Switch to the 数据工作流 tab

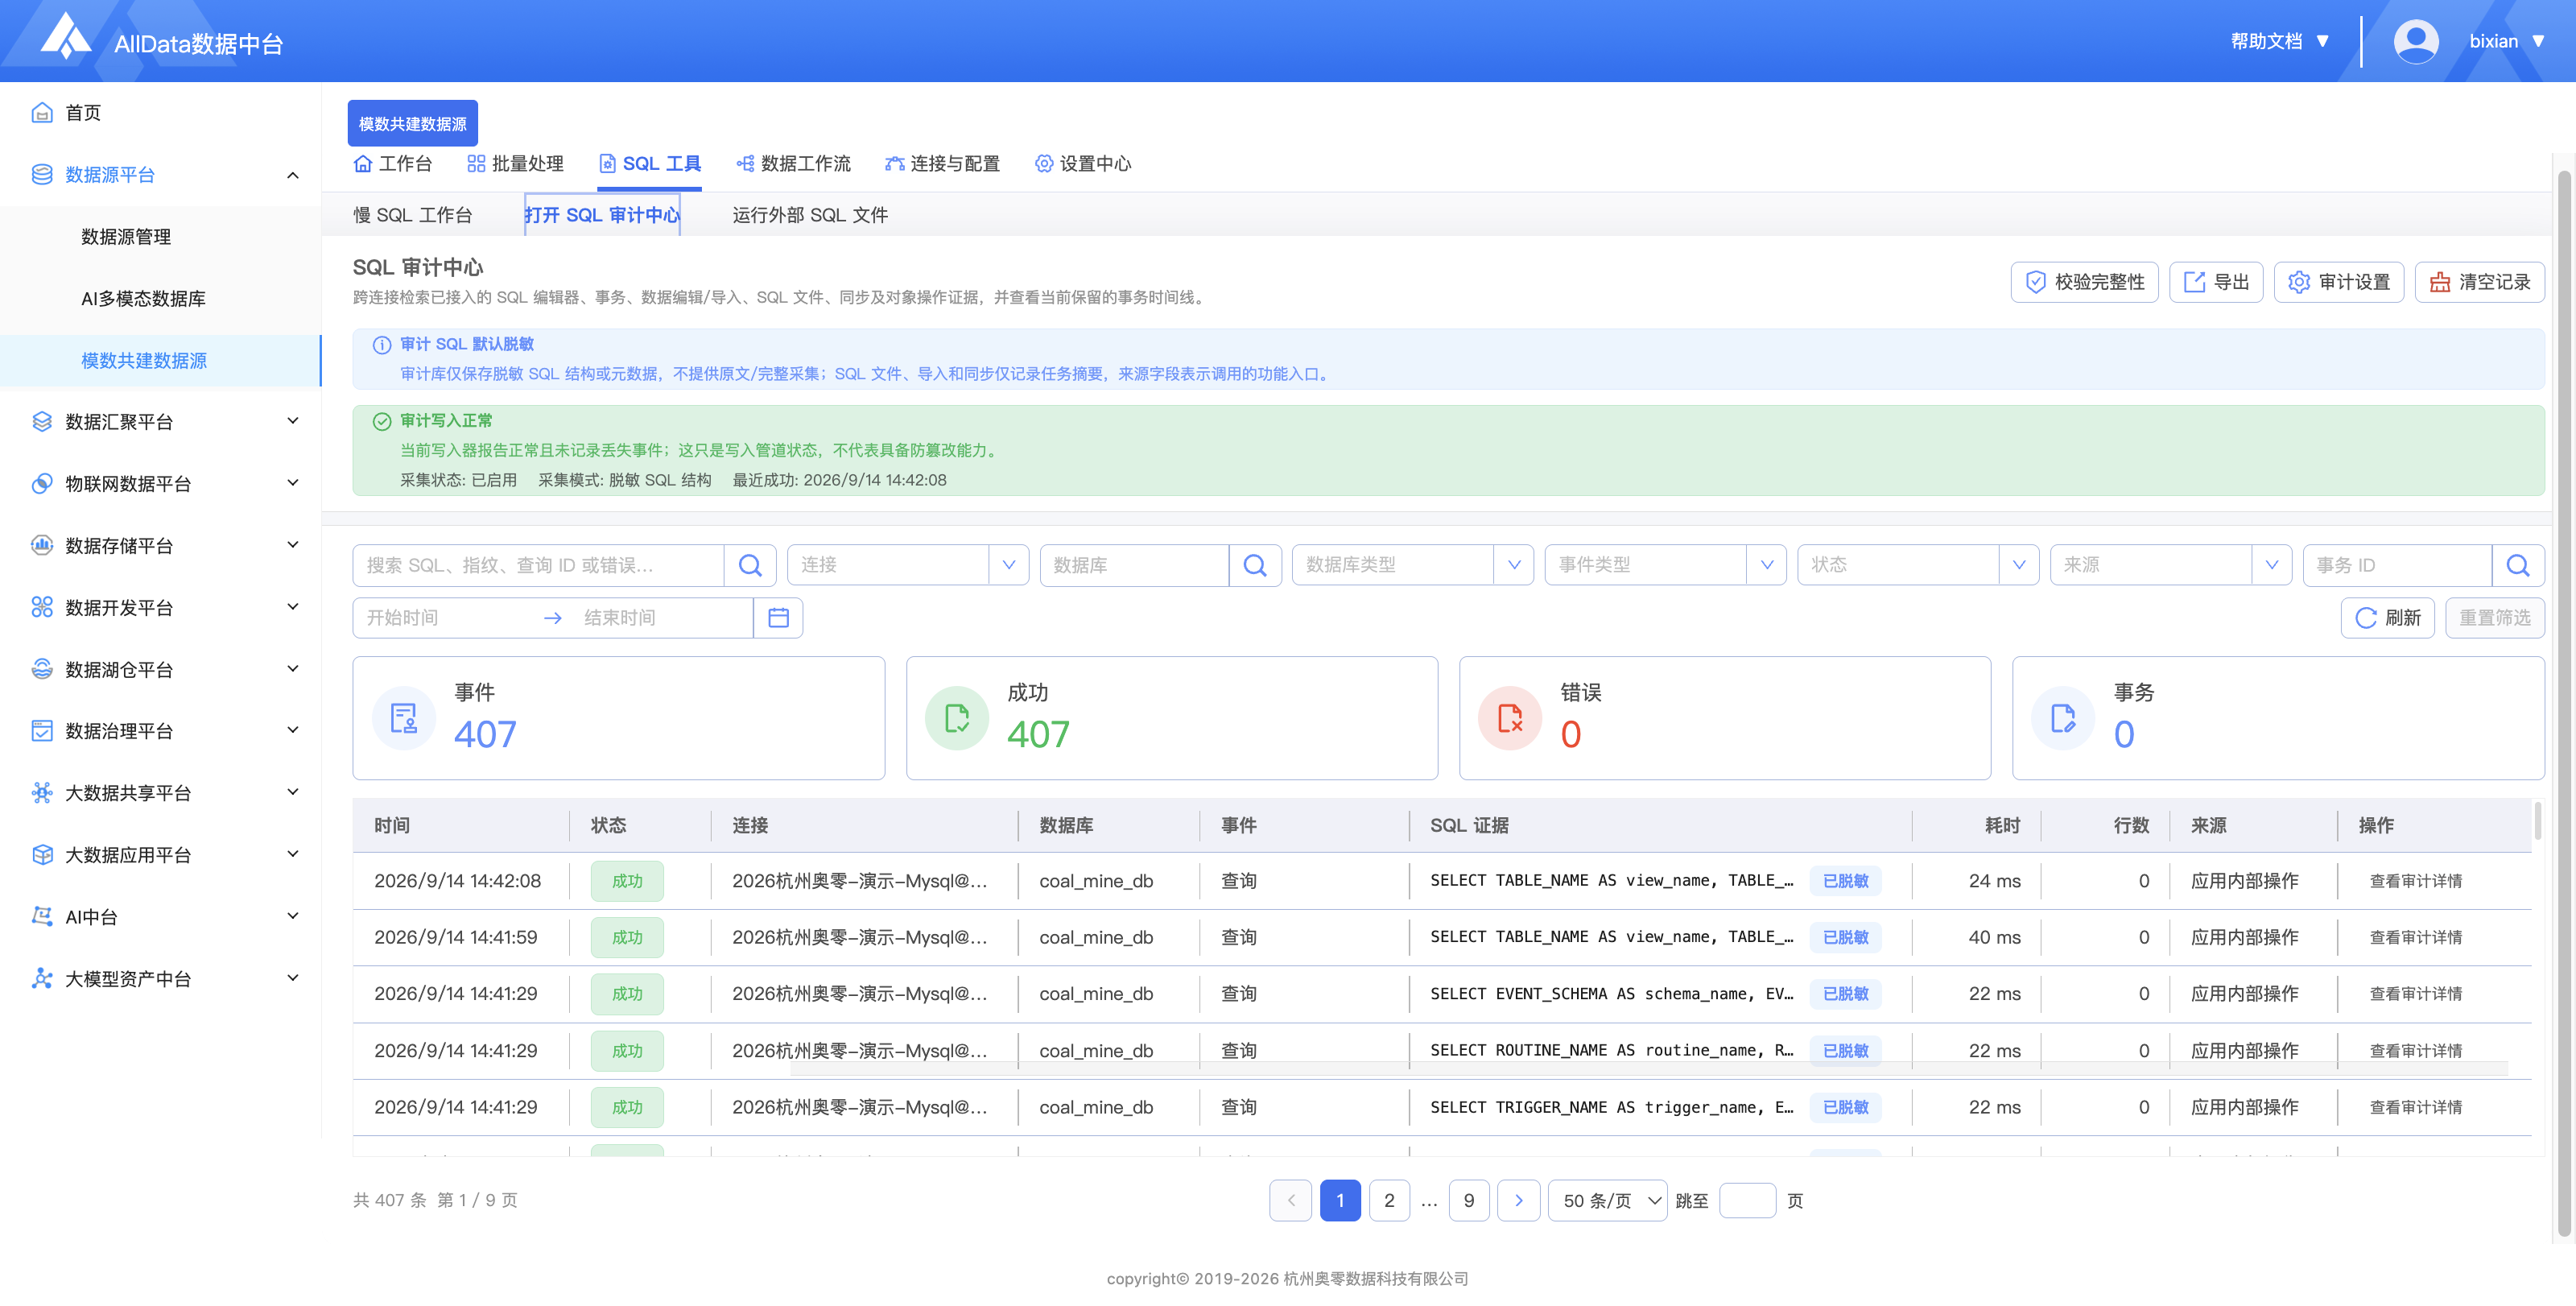[x=793, y=163]
